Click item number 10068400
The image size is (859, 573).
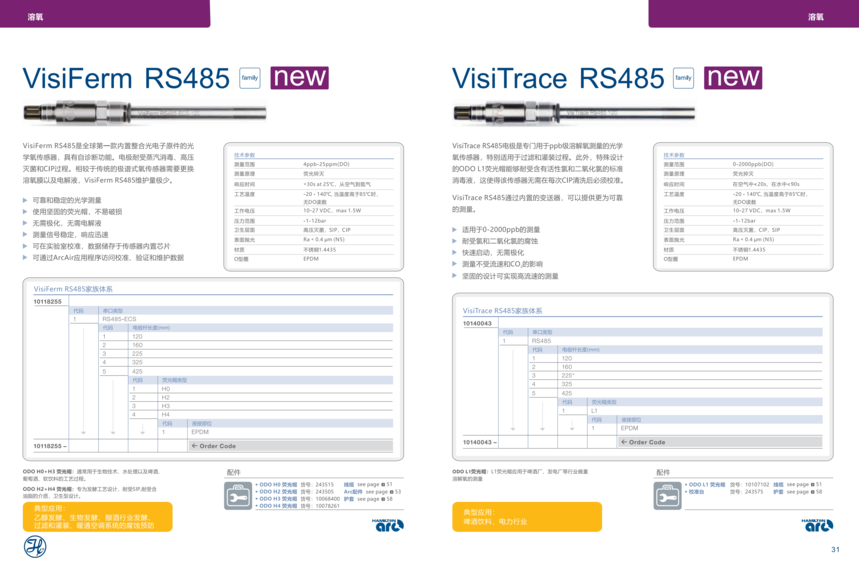[328, 499]
